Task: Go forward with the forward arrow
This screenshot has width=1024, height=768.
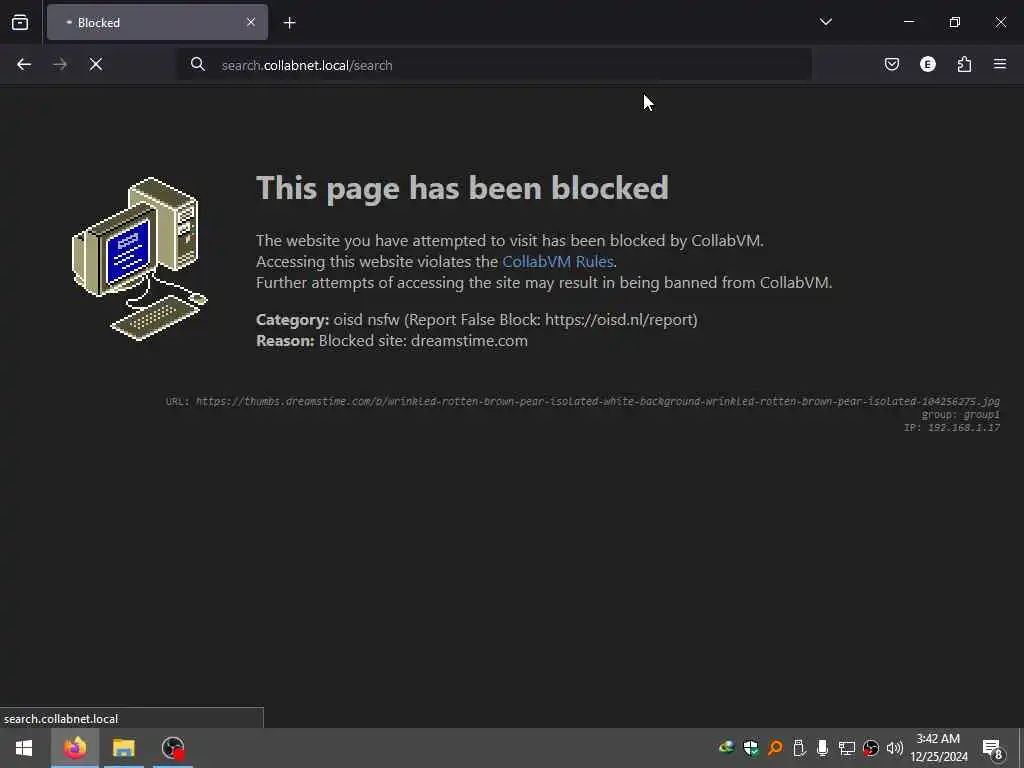Action: coord(60,64)
